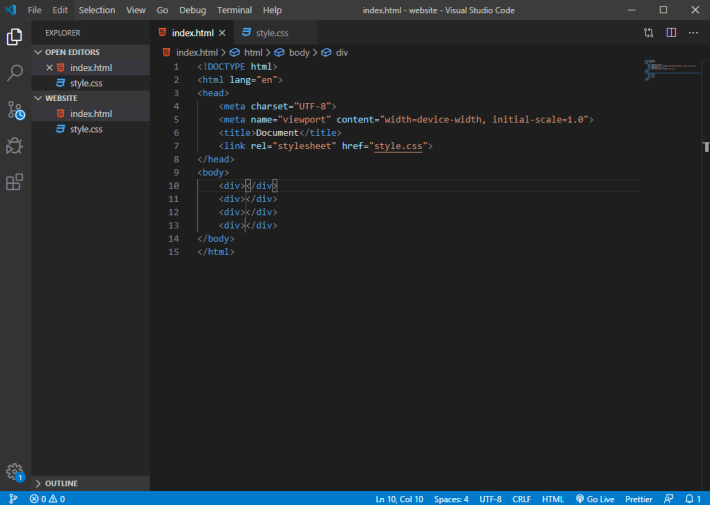Show errors and warnings problems panel
Screen dimensions: 710x505
(x=47, y=499)
